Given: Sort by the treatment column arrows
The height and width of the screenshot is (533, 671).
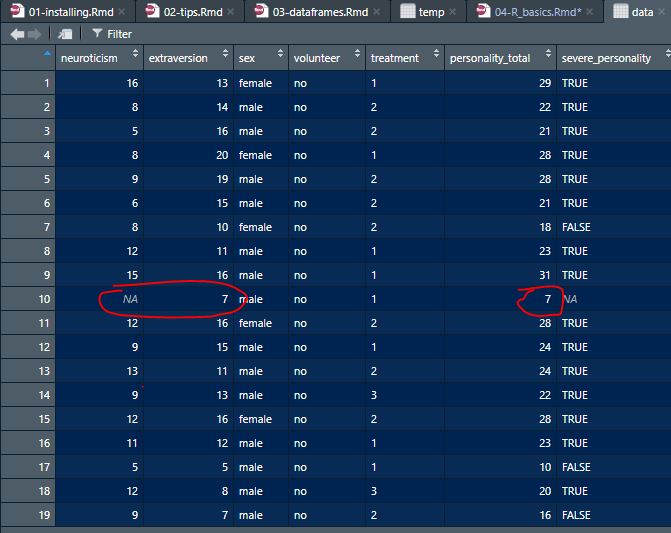Looking at the screenshot, I should point(436,54).
